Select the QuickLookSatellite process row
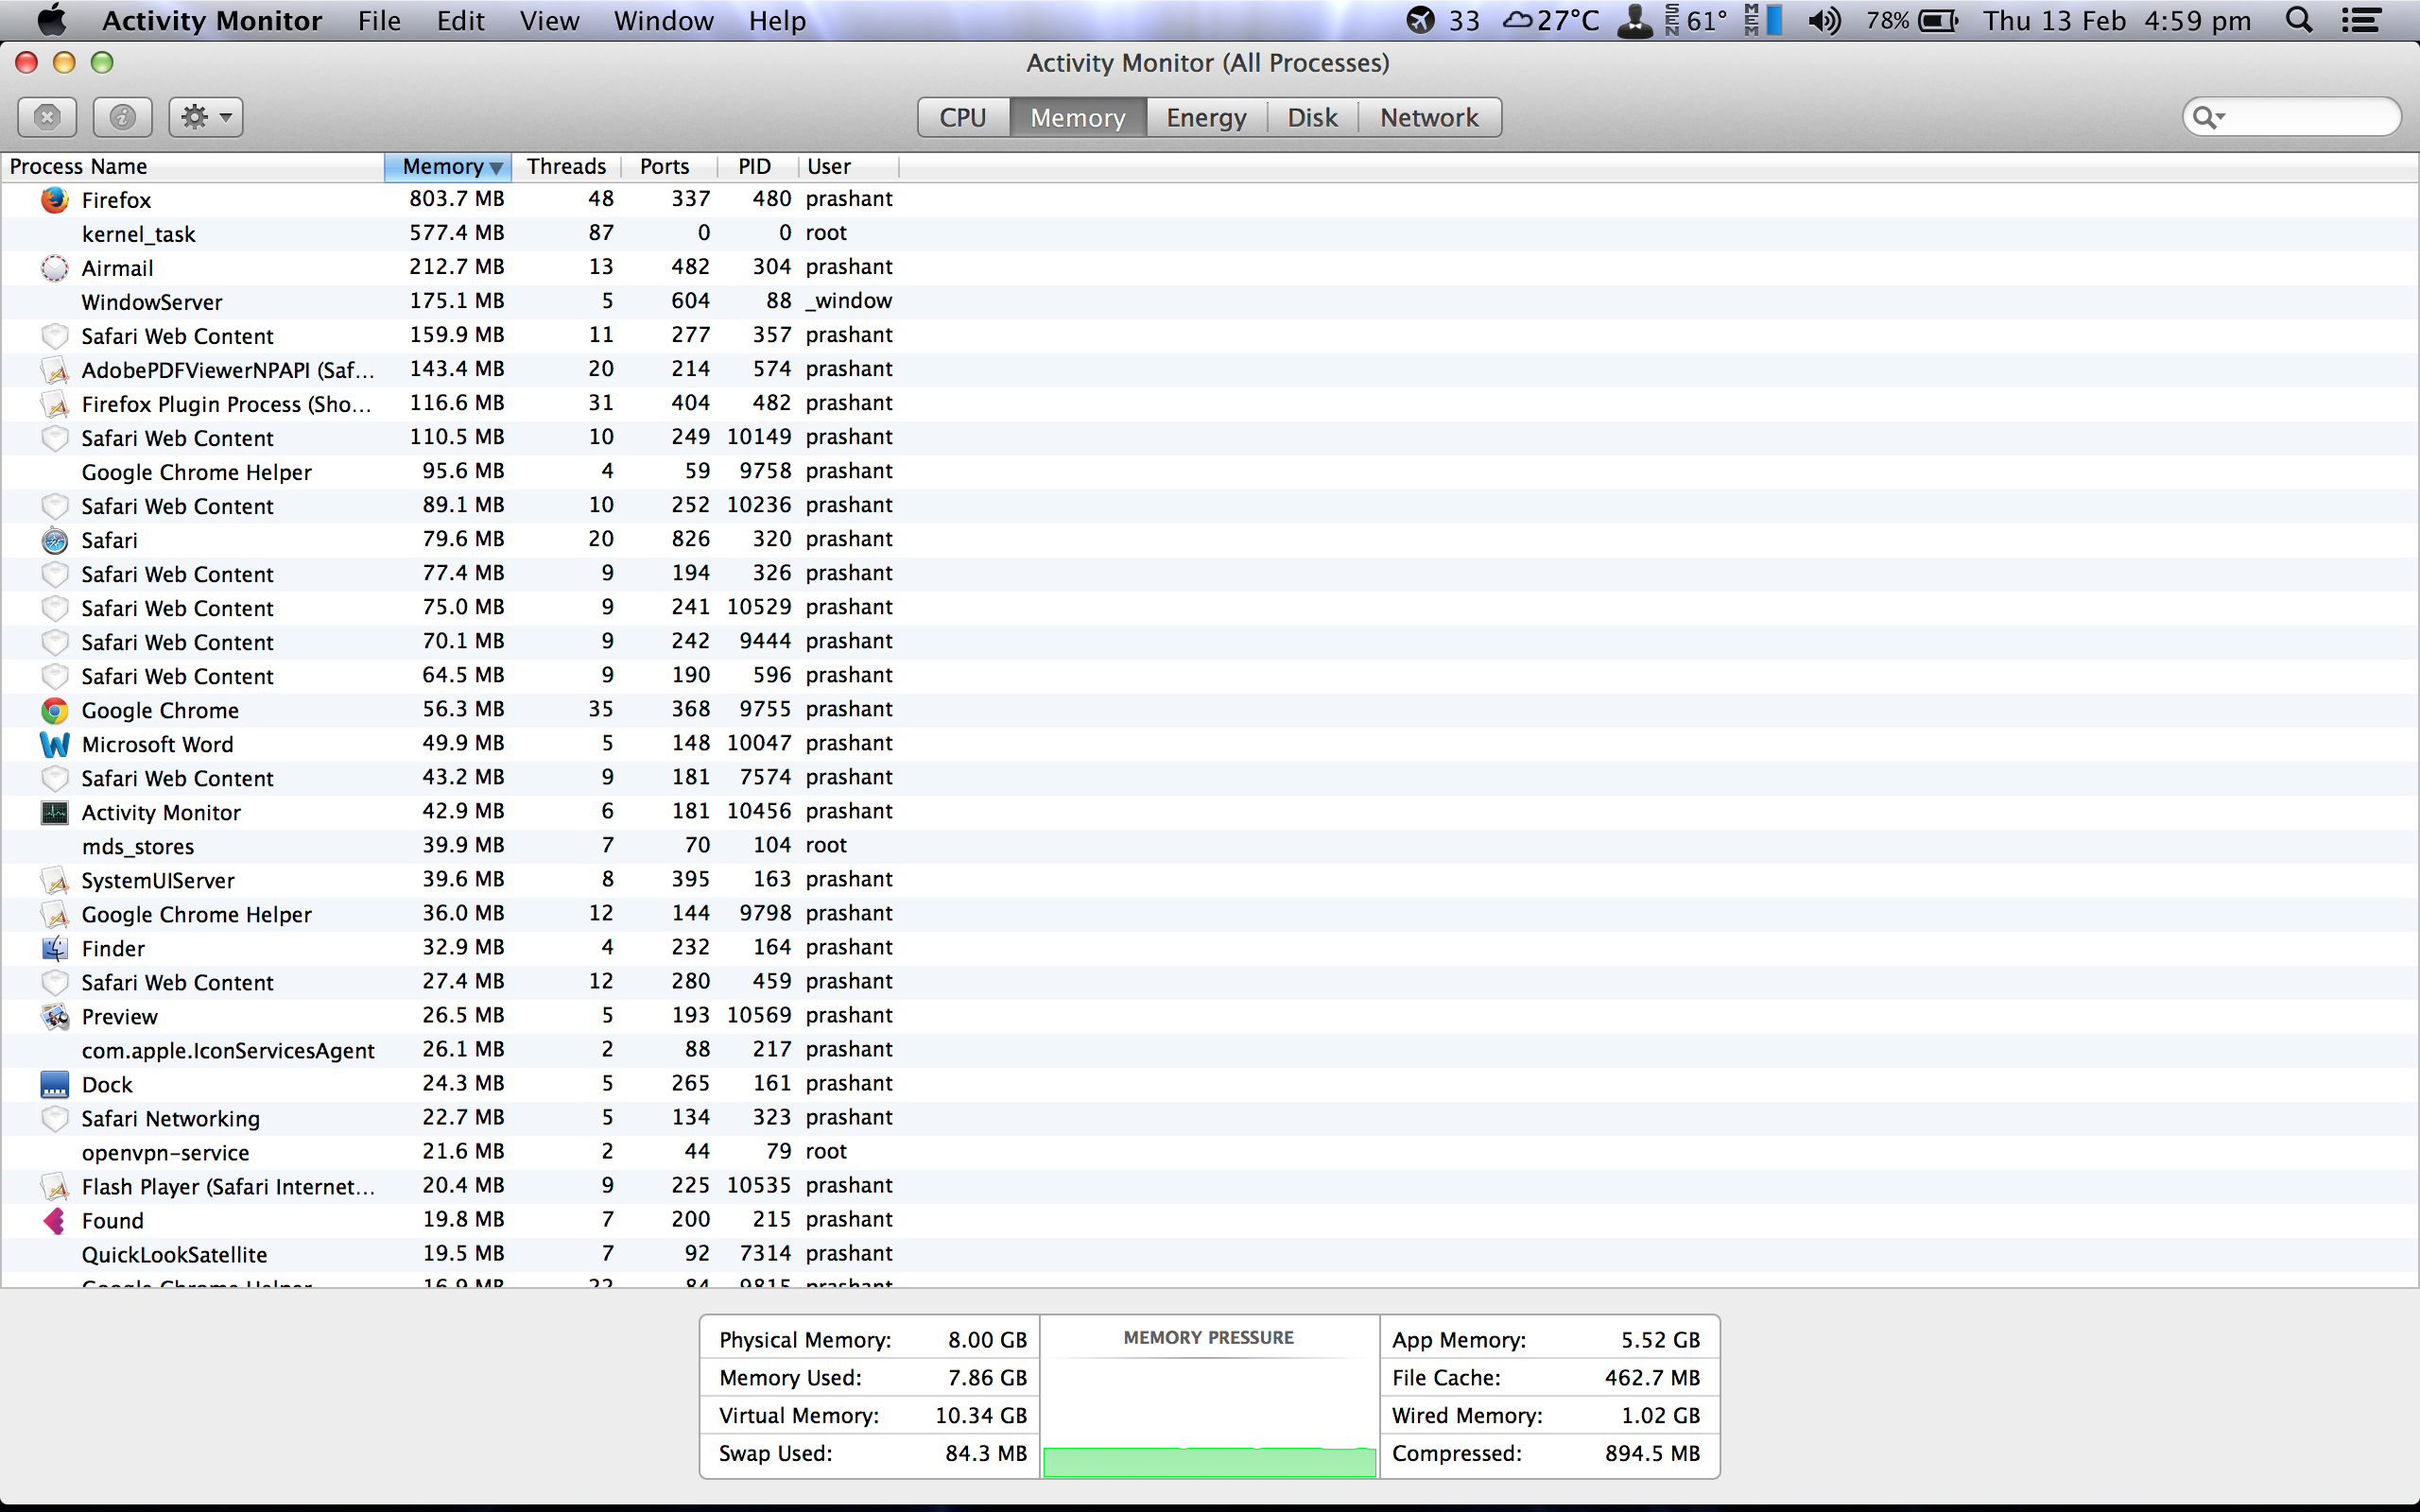 1210,1254
